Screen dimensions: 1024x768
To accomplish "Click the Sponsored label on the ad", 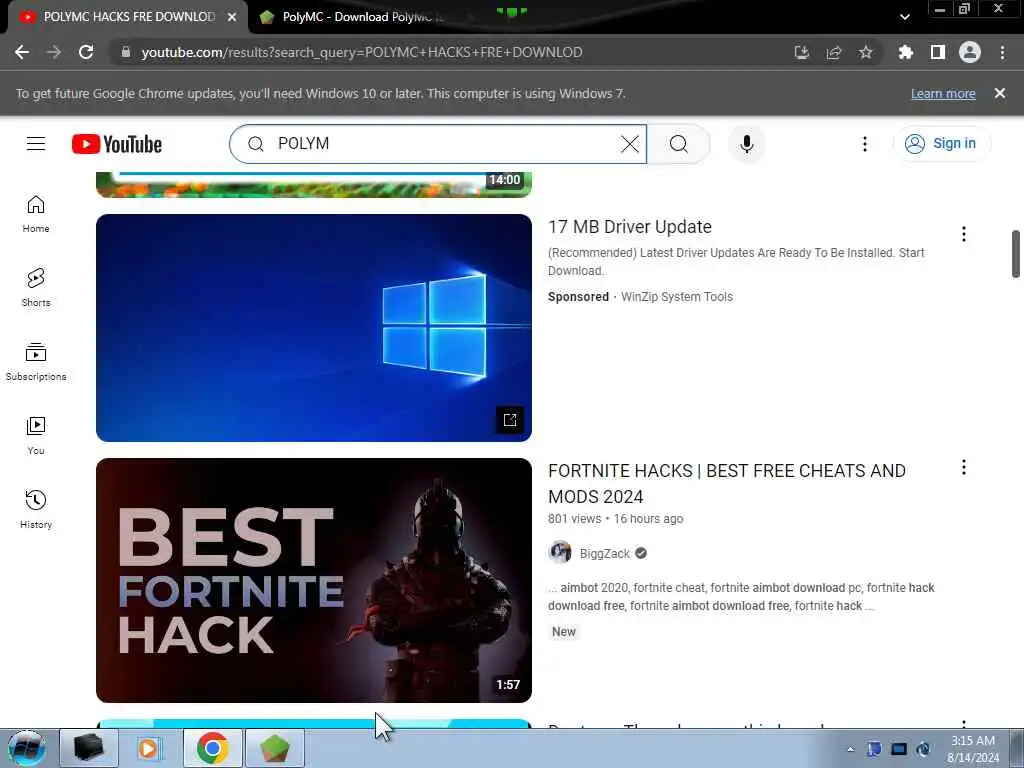I will click(x=578, y=296).
